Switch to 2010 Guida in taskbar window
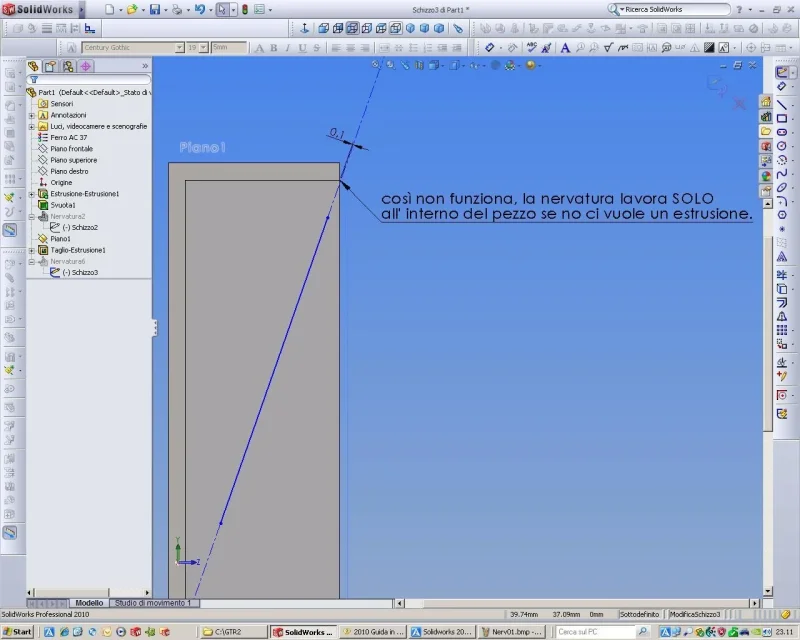 (373, 632)
